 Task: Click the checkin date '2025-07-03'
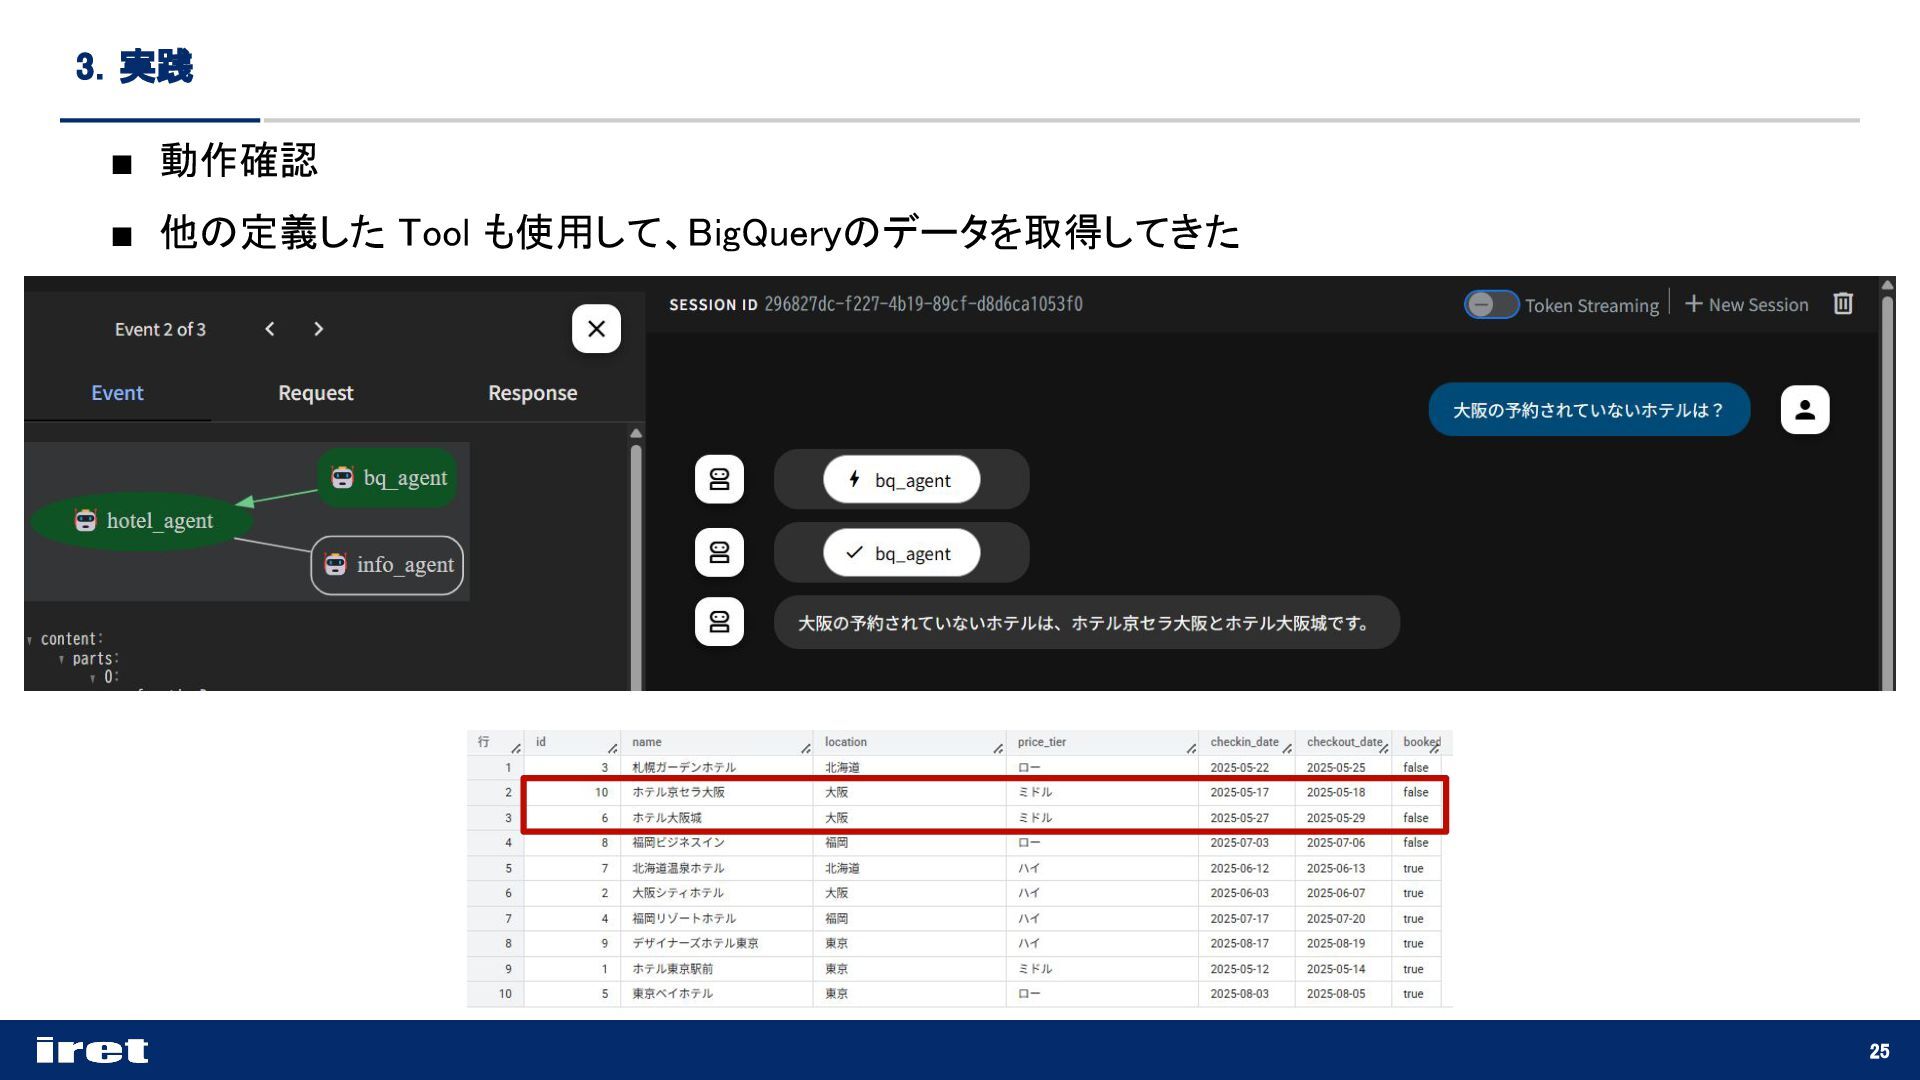[1239, 843]
